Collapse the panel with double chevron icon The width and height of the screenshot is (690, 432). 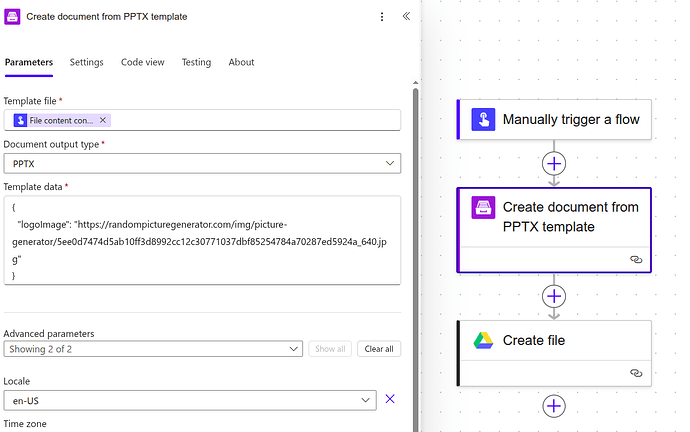pyautogui.click(x=406, y=16)
